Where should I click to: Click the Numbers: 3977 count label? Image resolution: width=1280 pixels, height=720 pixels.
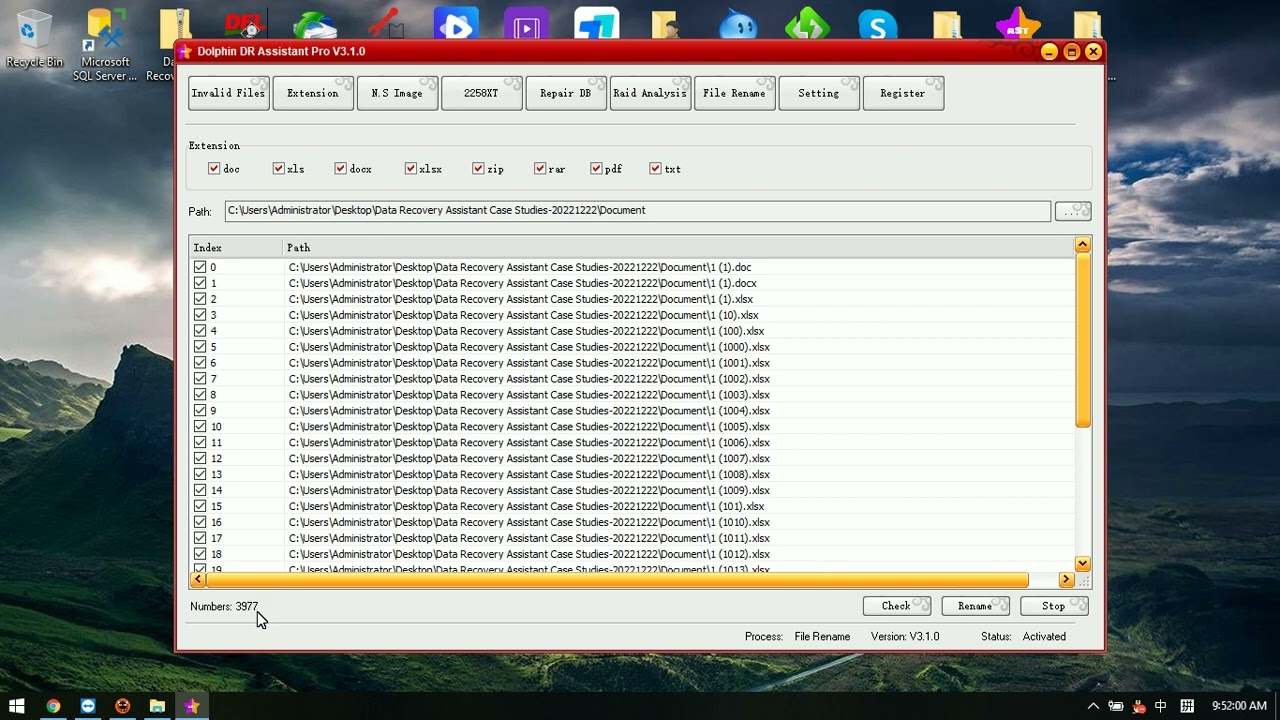224,606
